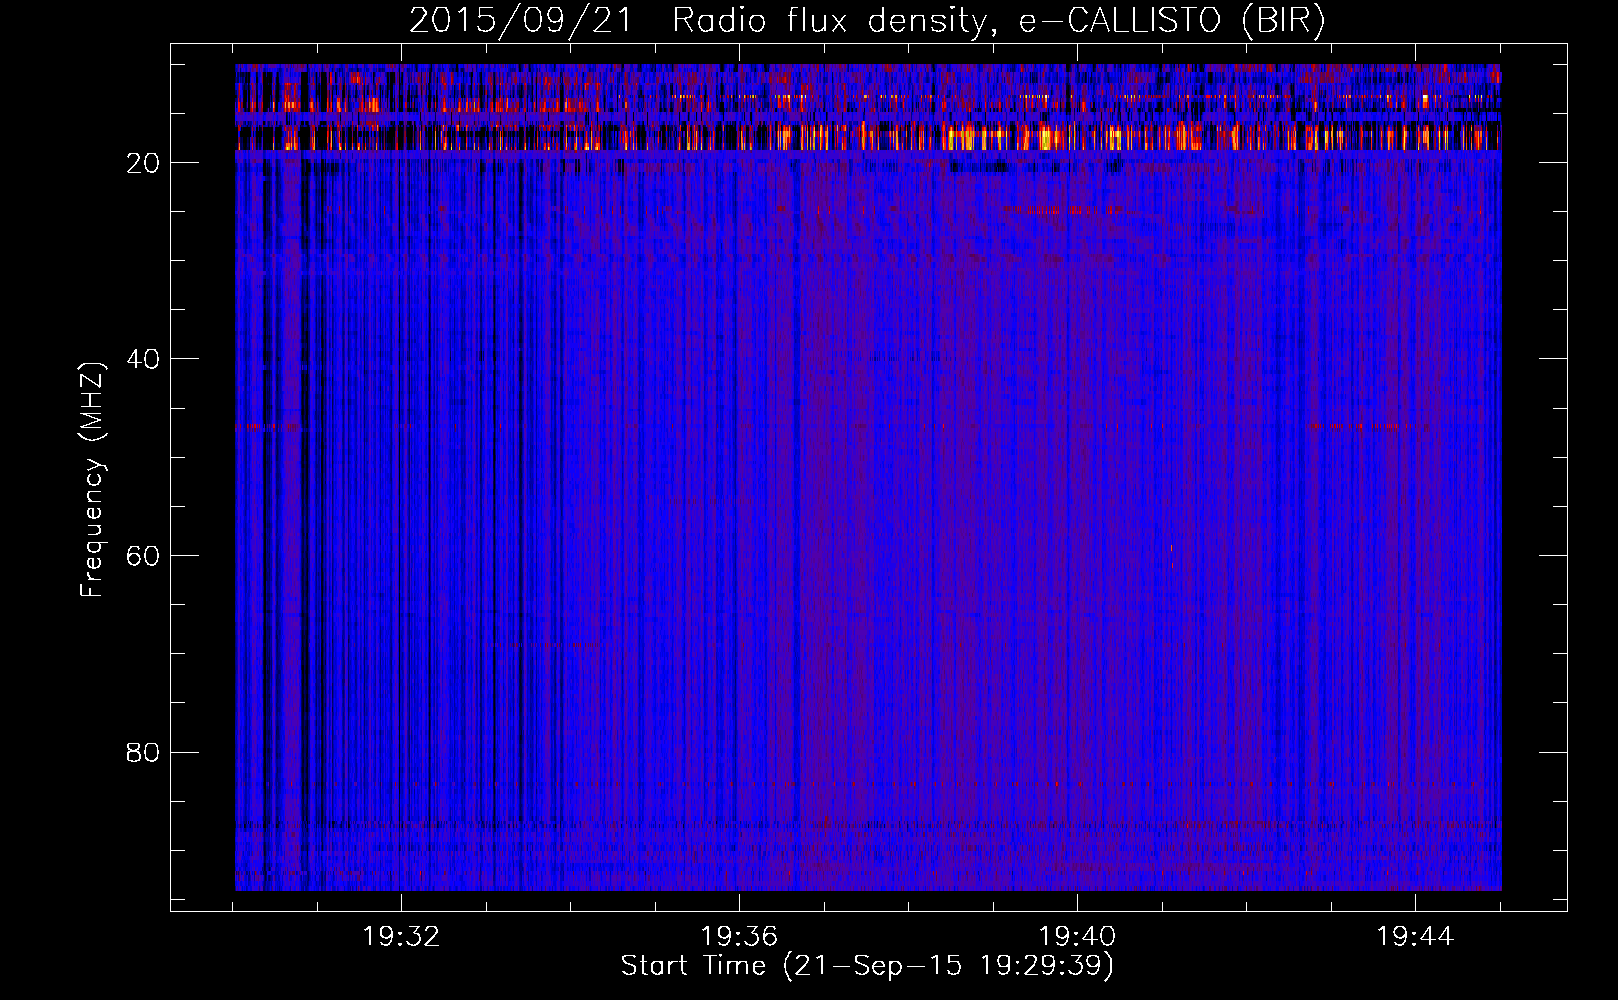Click the 20 MHz frequency tick label
Image resolution: width=1618 pixels, height=1000 pixels.
coord(143,163)
